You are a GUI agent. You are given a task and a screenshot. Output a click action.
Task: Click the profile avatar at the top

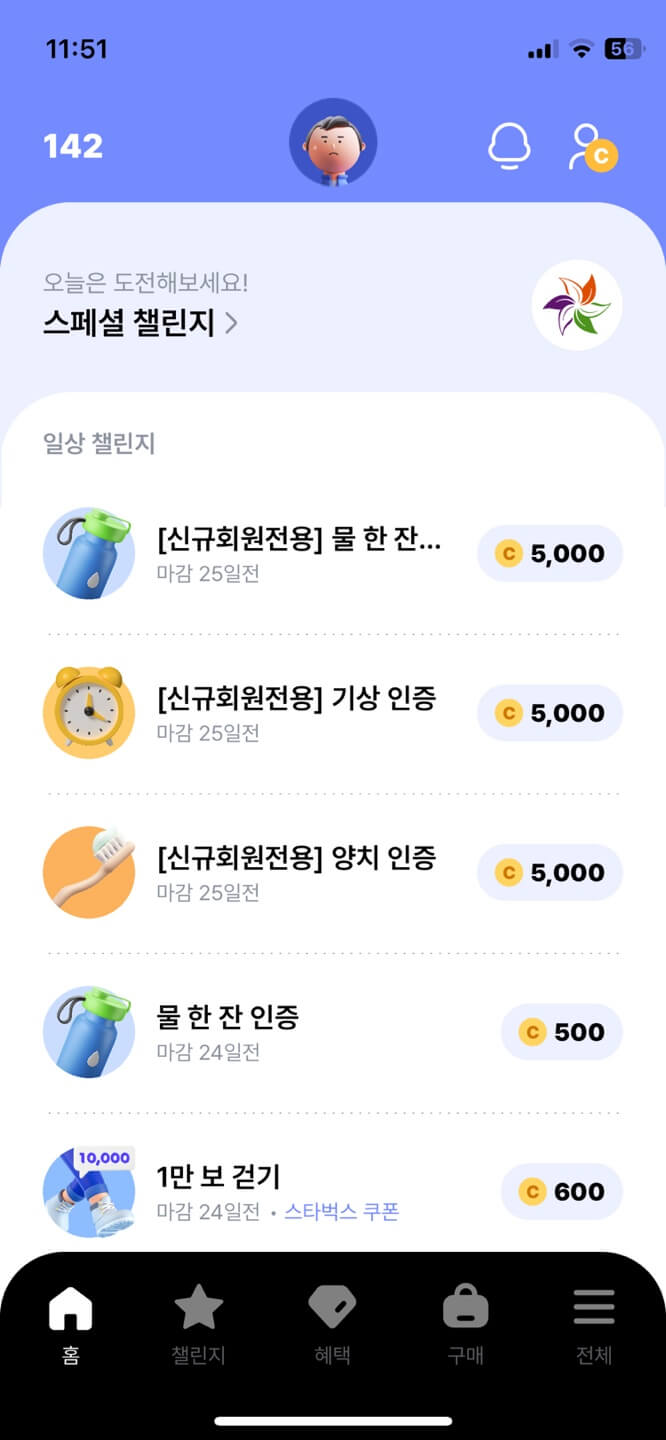[333, 143]
